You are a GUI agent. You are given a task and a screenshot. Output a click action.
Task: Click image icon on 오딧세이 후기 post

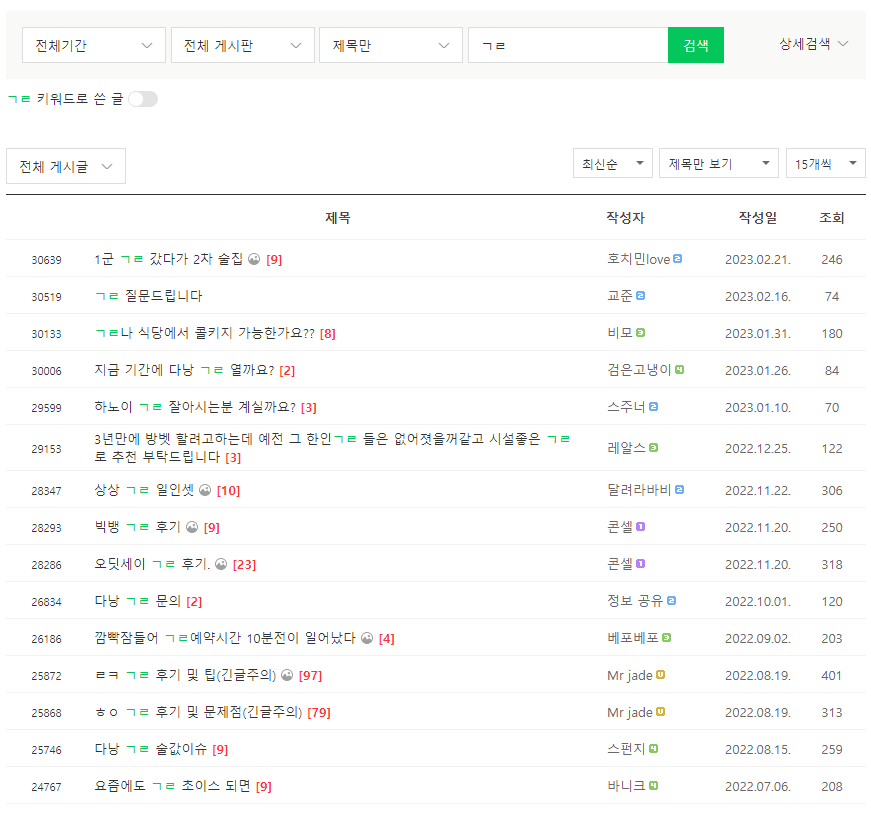point(221,564)
